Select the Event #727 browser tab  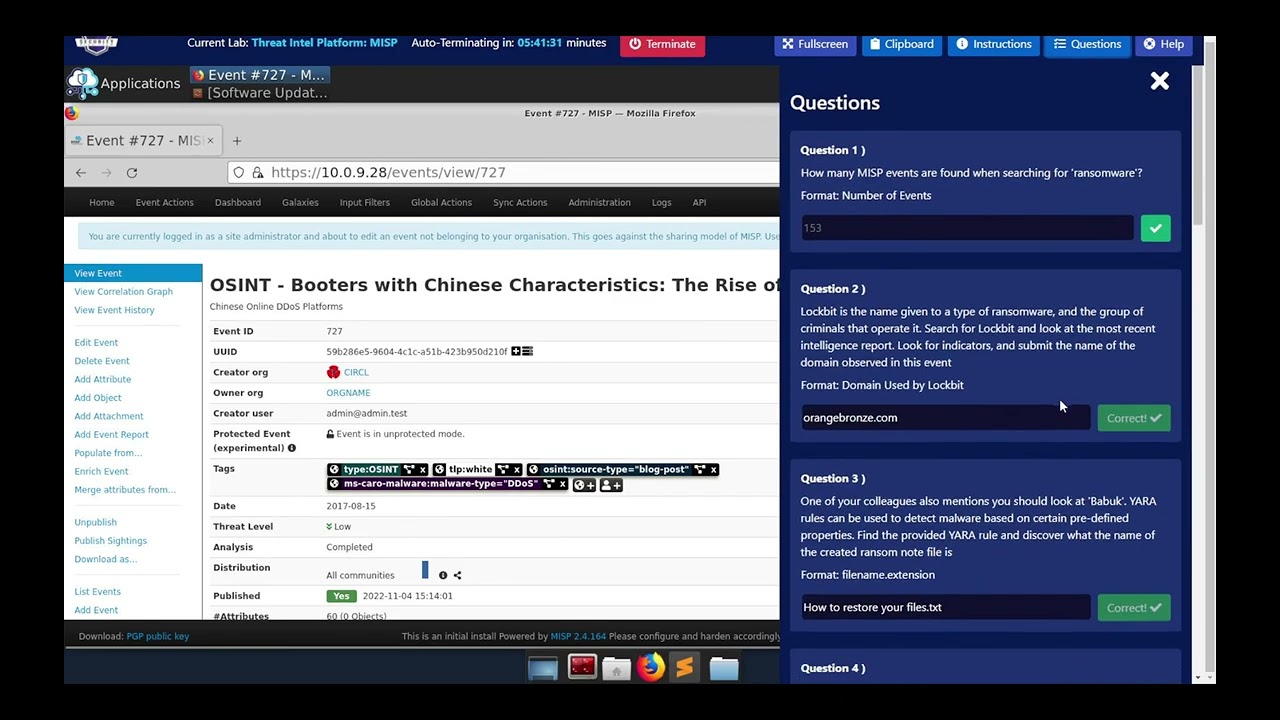pos(143,141)
